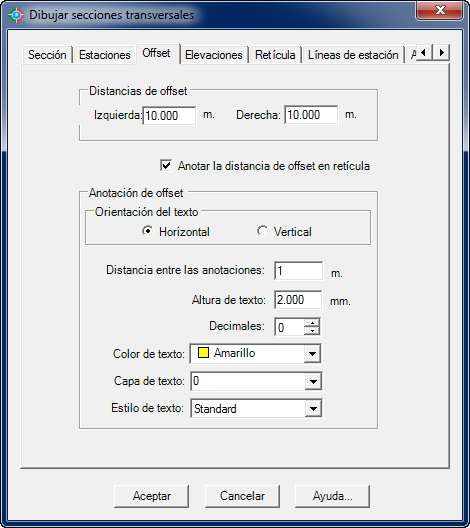Select Vertical text orientation
Image resolution: width=470 pixels, height=528 pixels.
point(262,231)
